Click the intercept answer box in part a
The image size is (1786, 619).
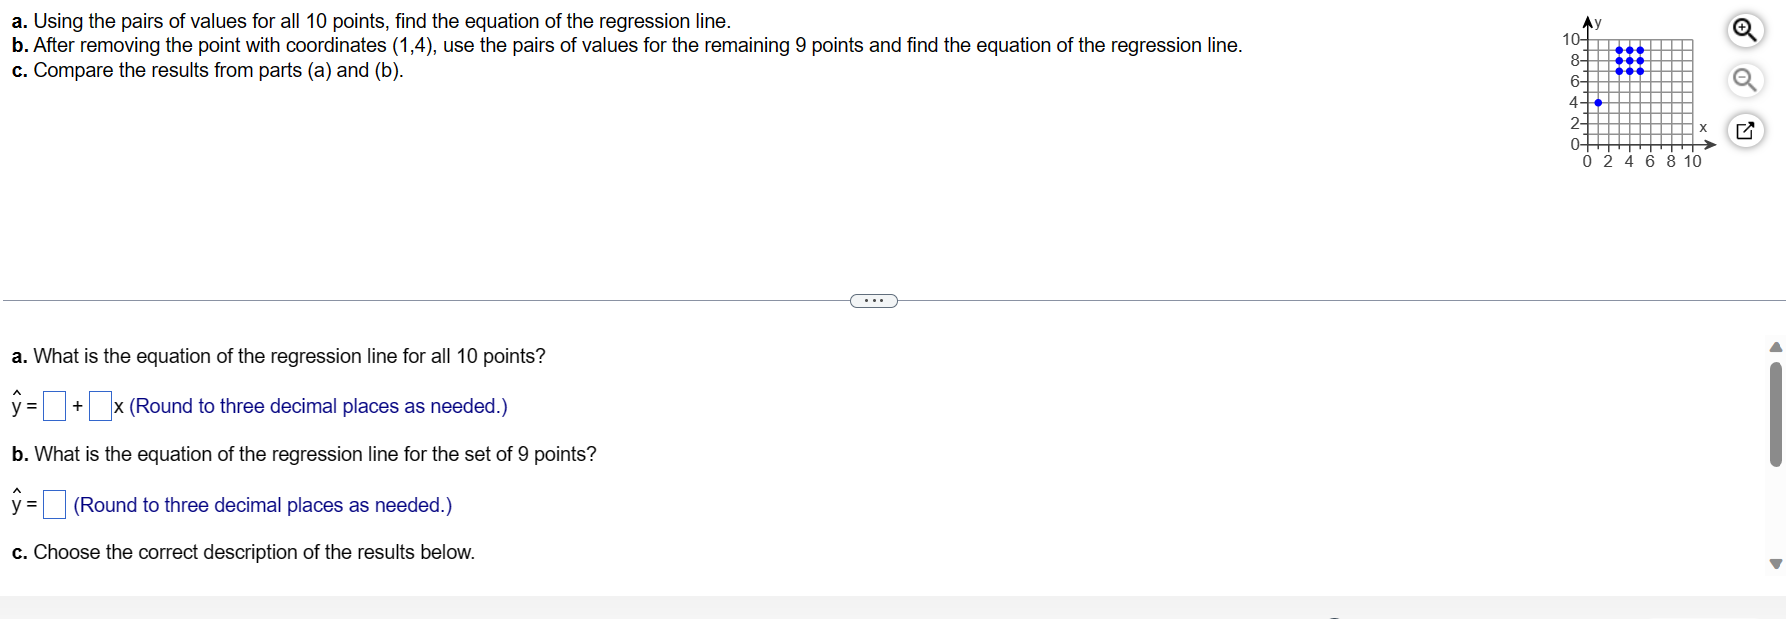pos(53,405)
